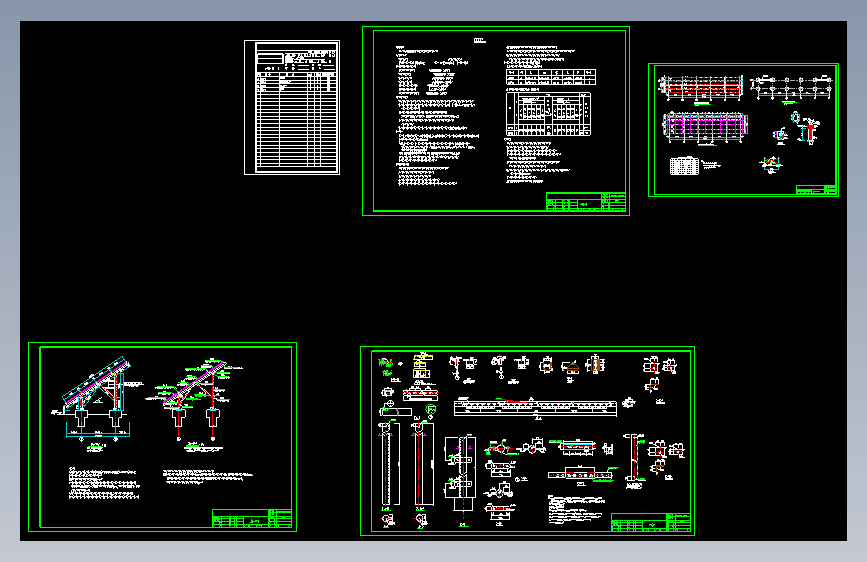The height and width of the screenshot is (562, 867).
Task: Click the magenta grid plan drawing
Action: [x=705, y=126]
